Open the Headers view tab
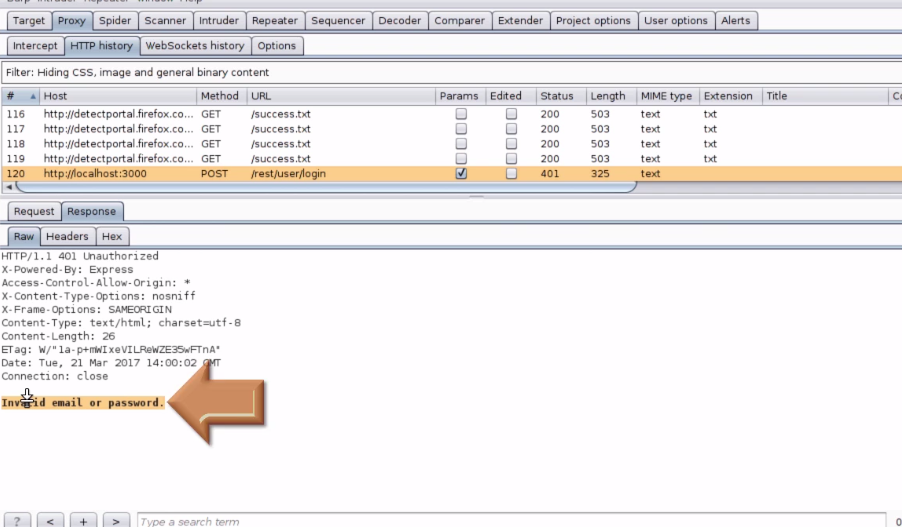Screen dimensions: 902x527 tap(67, 236)
